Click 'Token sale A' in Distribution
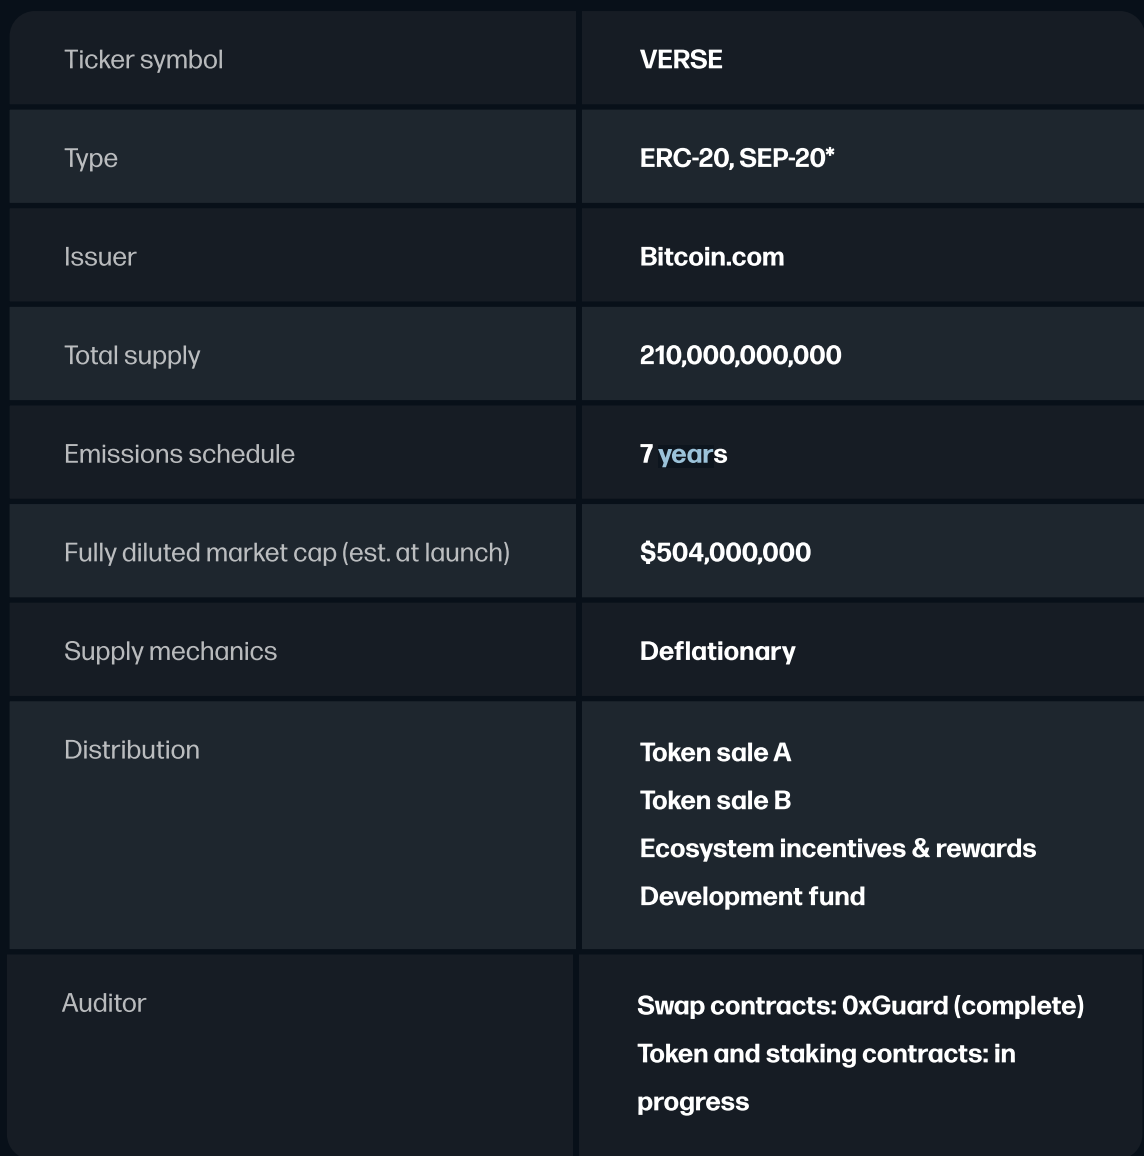The width and height of the screenshot is (1144, 1156). [716, 753]
